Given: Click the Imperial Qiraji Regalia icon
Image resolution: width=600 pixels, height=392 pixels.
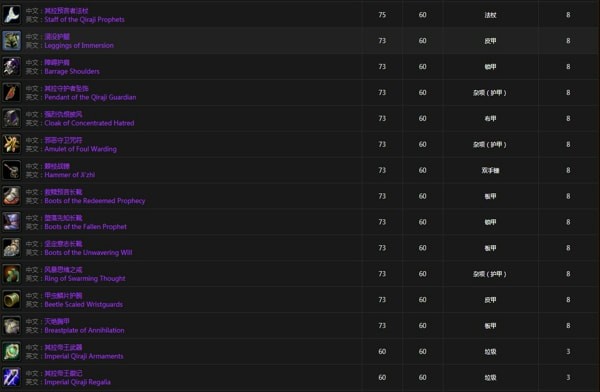Looking at the screenshot, I should [x=11, y=377].
